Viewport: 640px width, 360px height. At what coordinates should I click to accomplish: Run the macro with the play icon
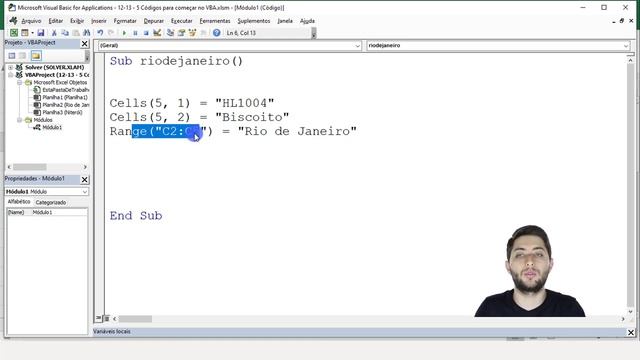(124, 33)
